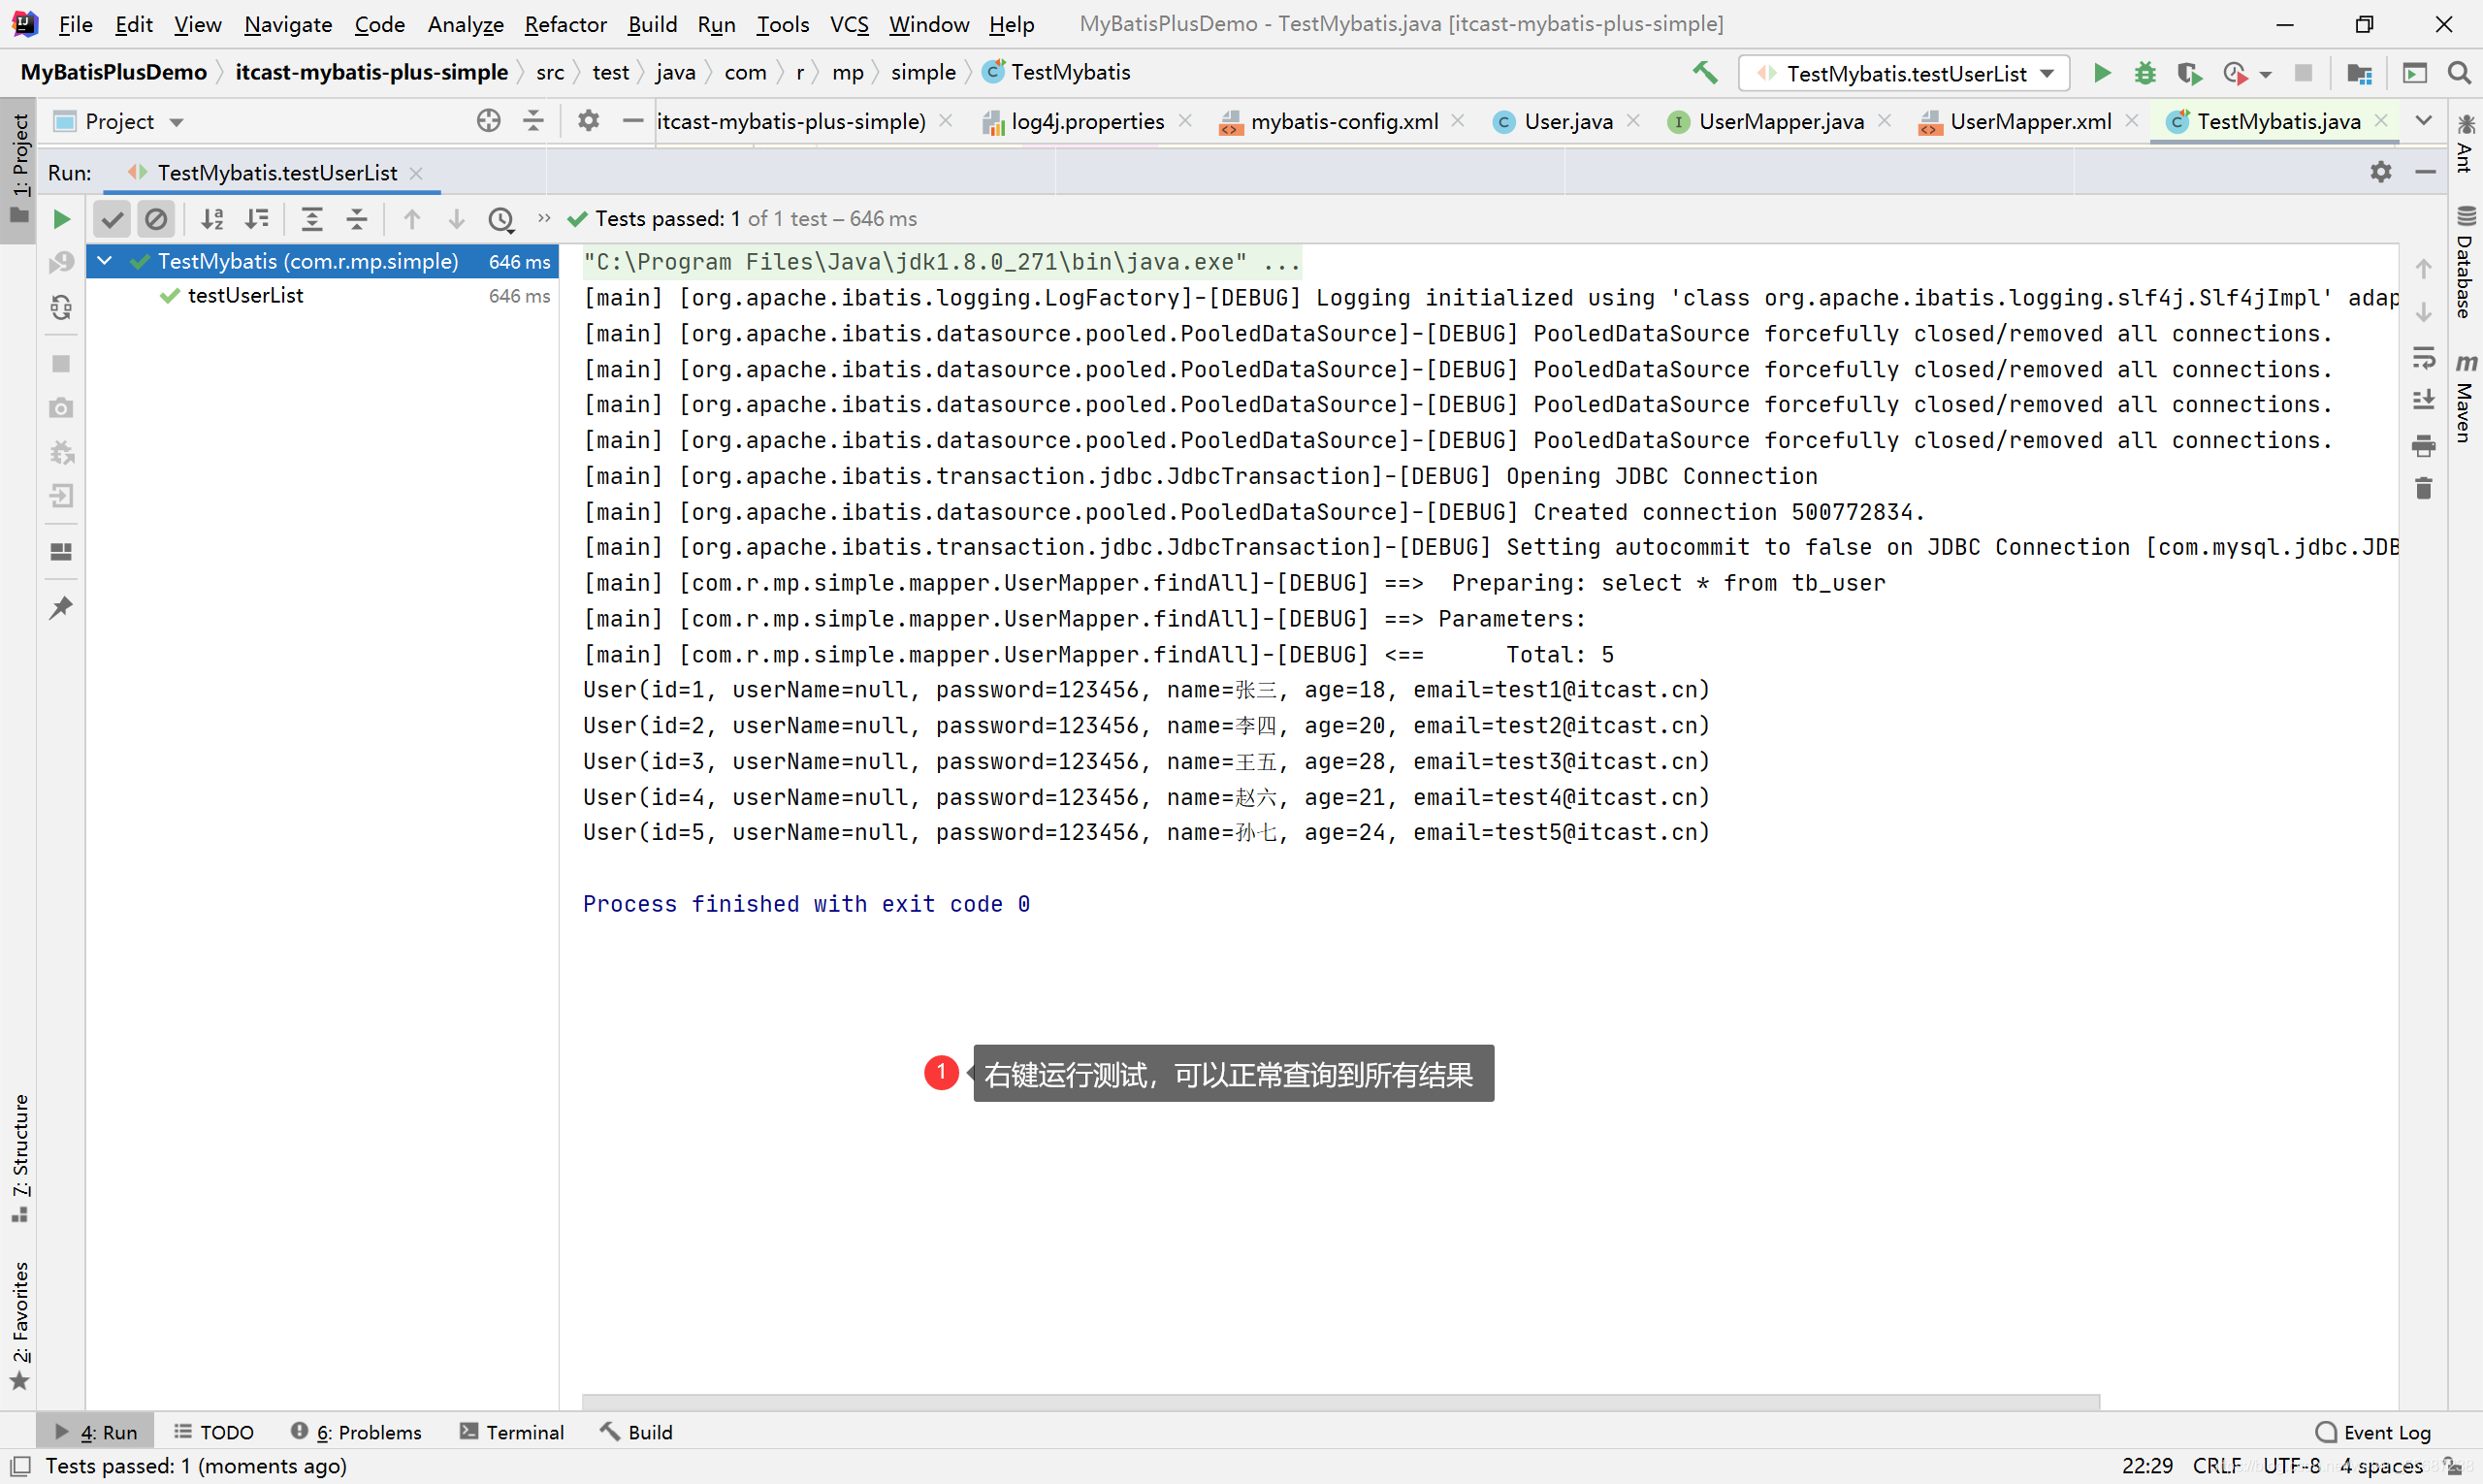The width and height of the screenshot is (2483, 1484).
Task: Go to previous failed test arrow
Action: point(412,219)
